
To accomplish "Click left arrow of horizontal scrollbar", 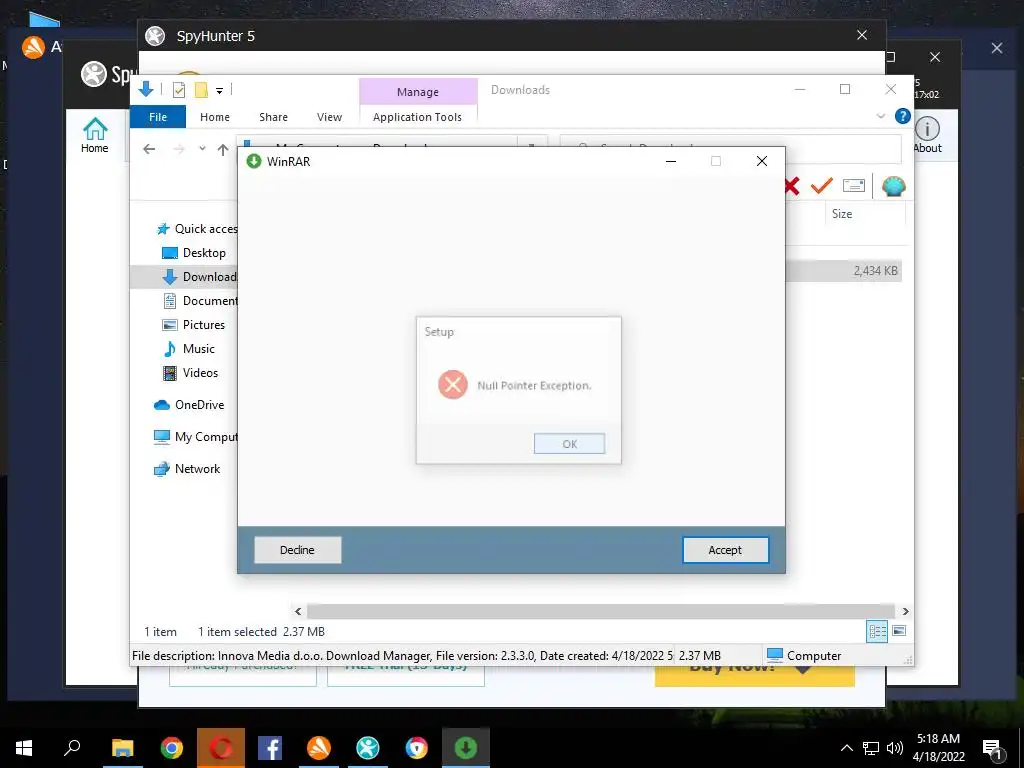I will [x=298, y=611].
